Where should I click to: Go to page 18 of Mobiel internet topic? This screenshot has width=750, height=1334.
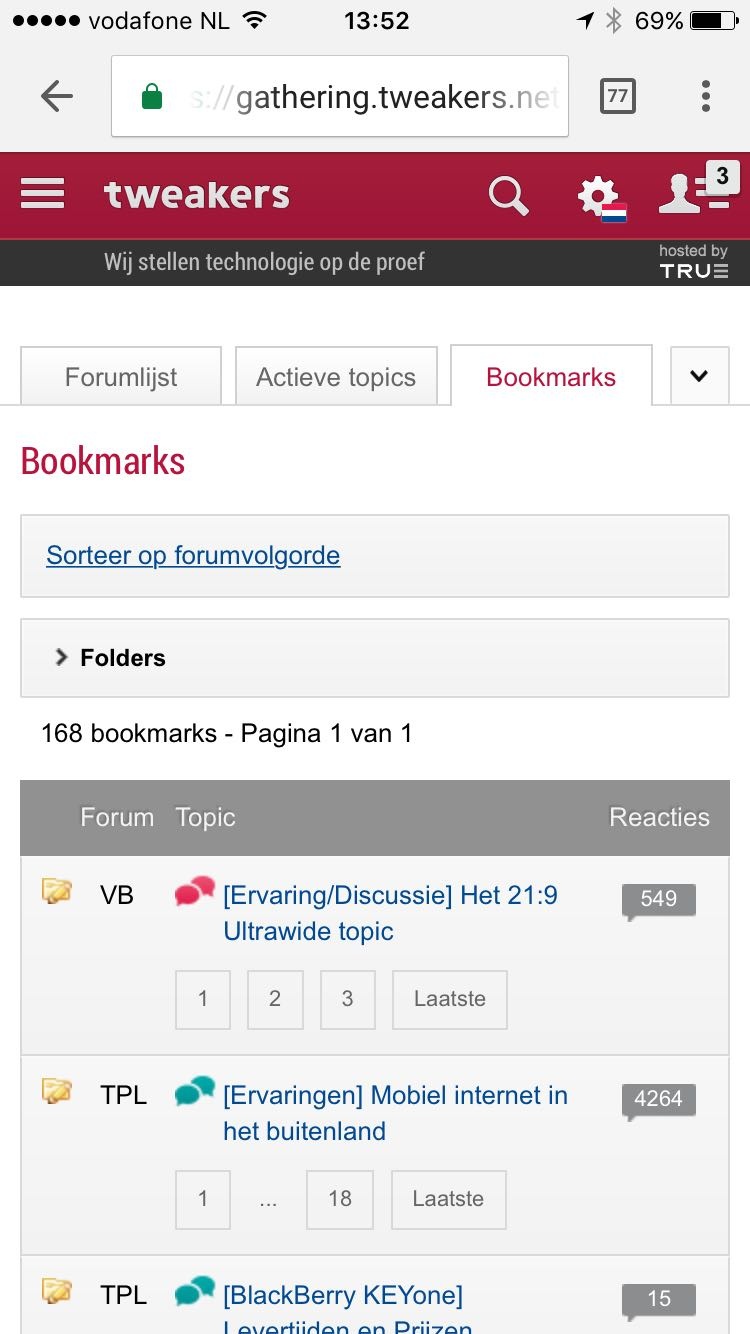(x=340, y=1199)
